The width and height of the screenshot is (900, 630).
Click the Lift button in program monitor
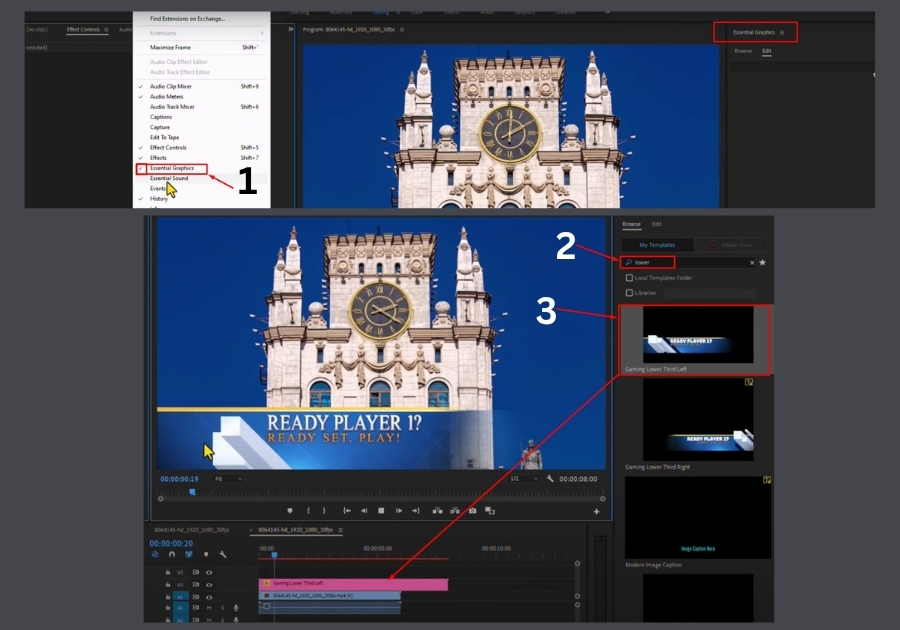[x=437, y=511]
